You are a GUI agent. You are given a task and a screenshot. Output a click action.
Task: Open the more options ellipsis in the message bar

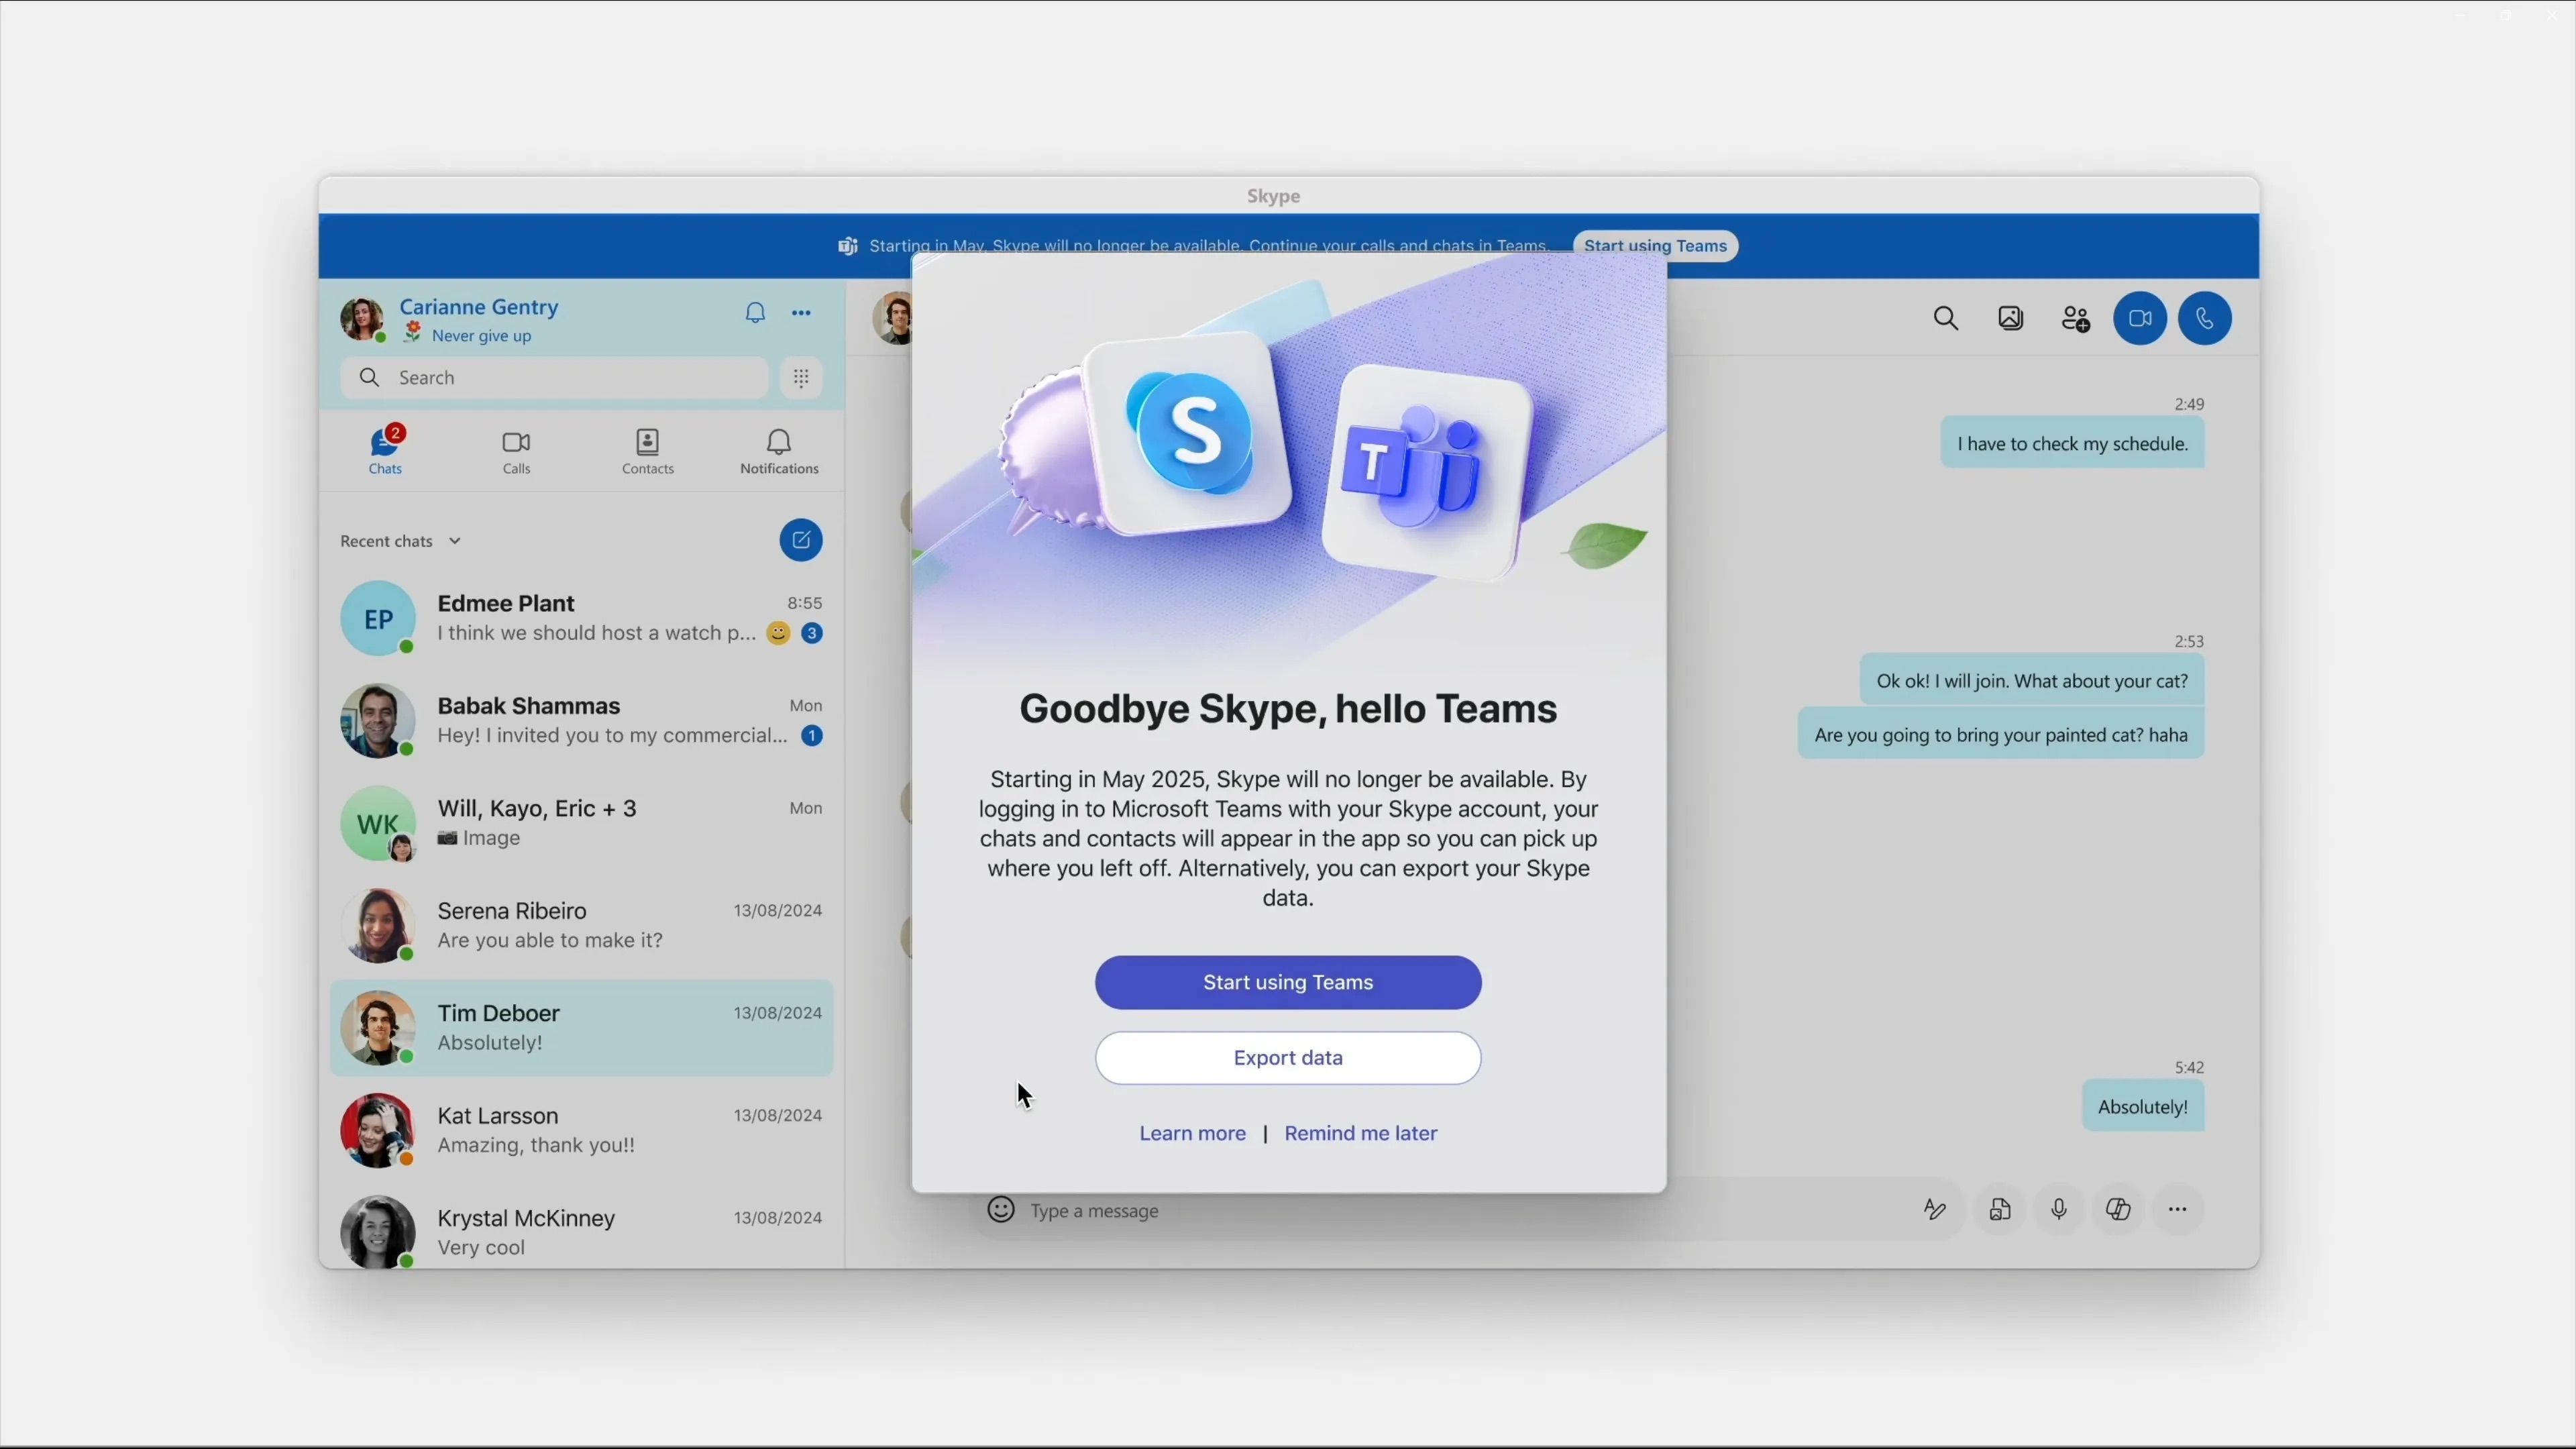point(2178,1210)
